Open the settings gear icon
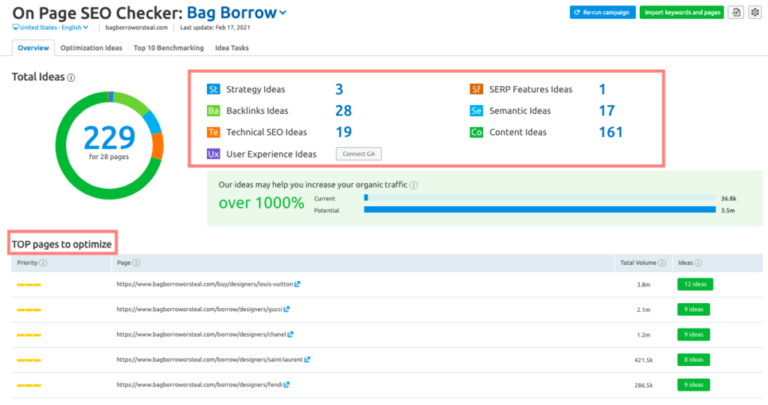Screen dimensions: 768x405 coord(755,12)
